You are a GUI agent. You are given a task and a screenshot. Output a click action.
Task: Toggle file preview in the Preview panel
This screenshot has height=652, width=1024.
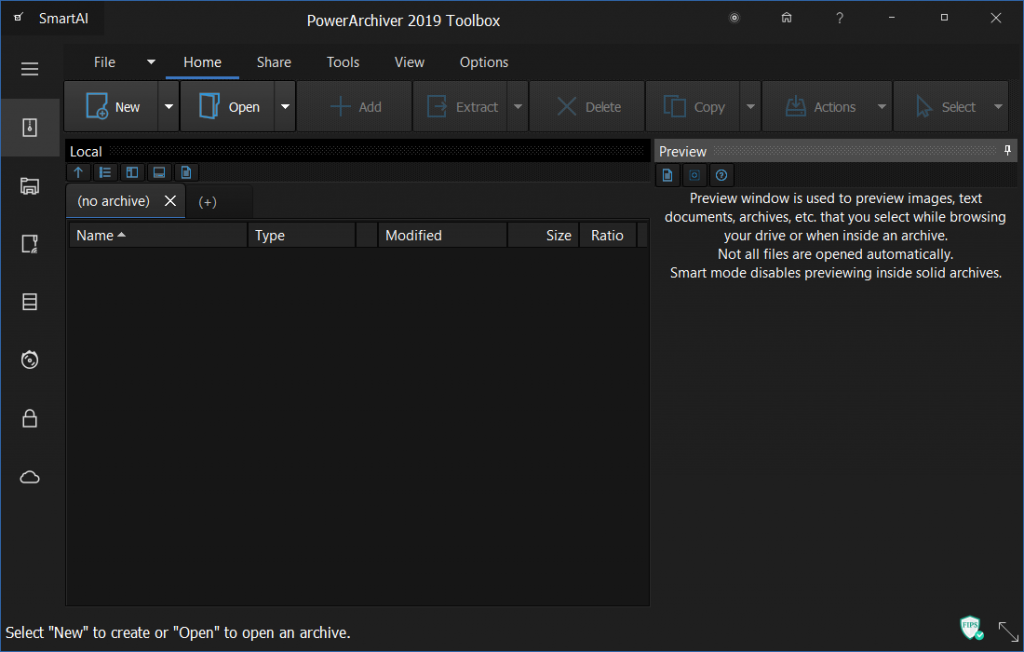667,175
